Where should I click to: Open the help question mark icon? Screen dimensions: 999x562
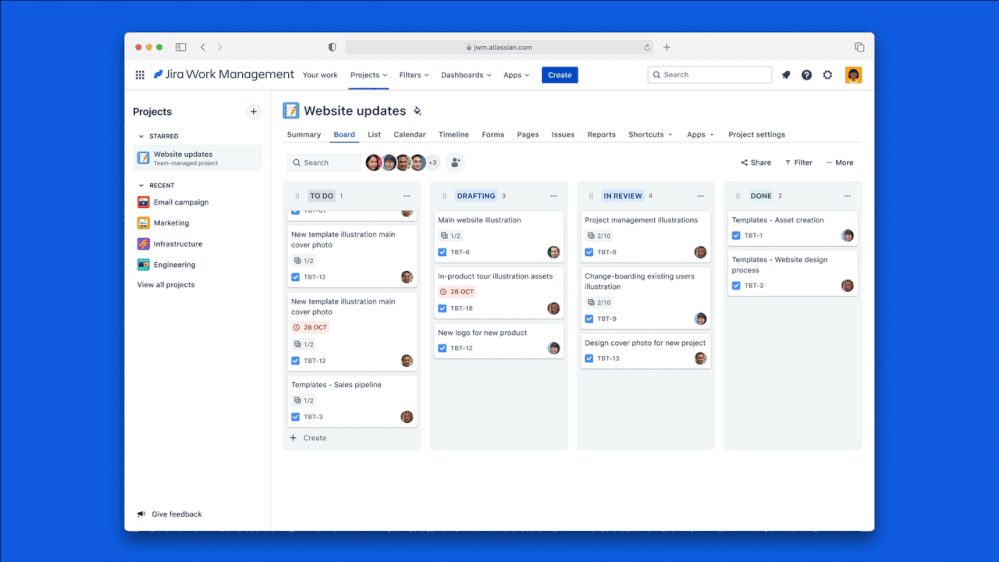(x=807, y=75)
